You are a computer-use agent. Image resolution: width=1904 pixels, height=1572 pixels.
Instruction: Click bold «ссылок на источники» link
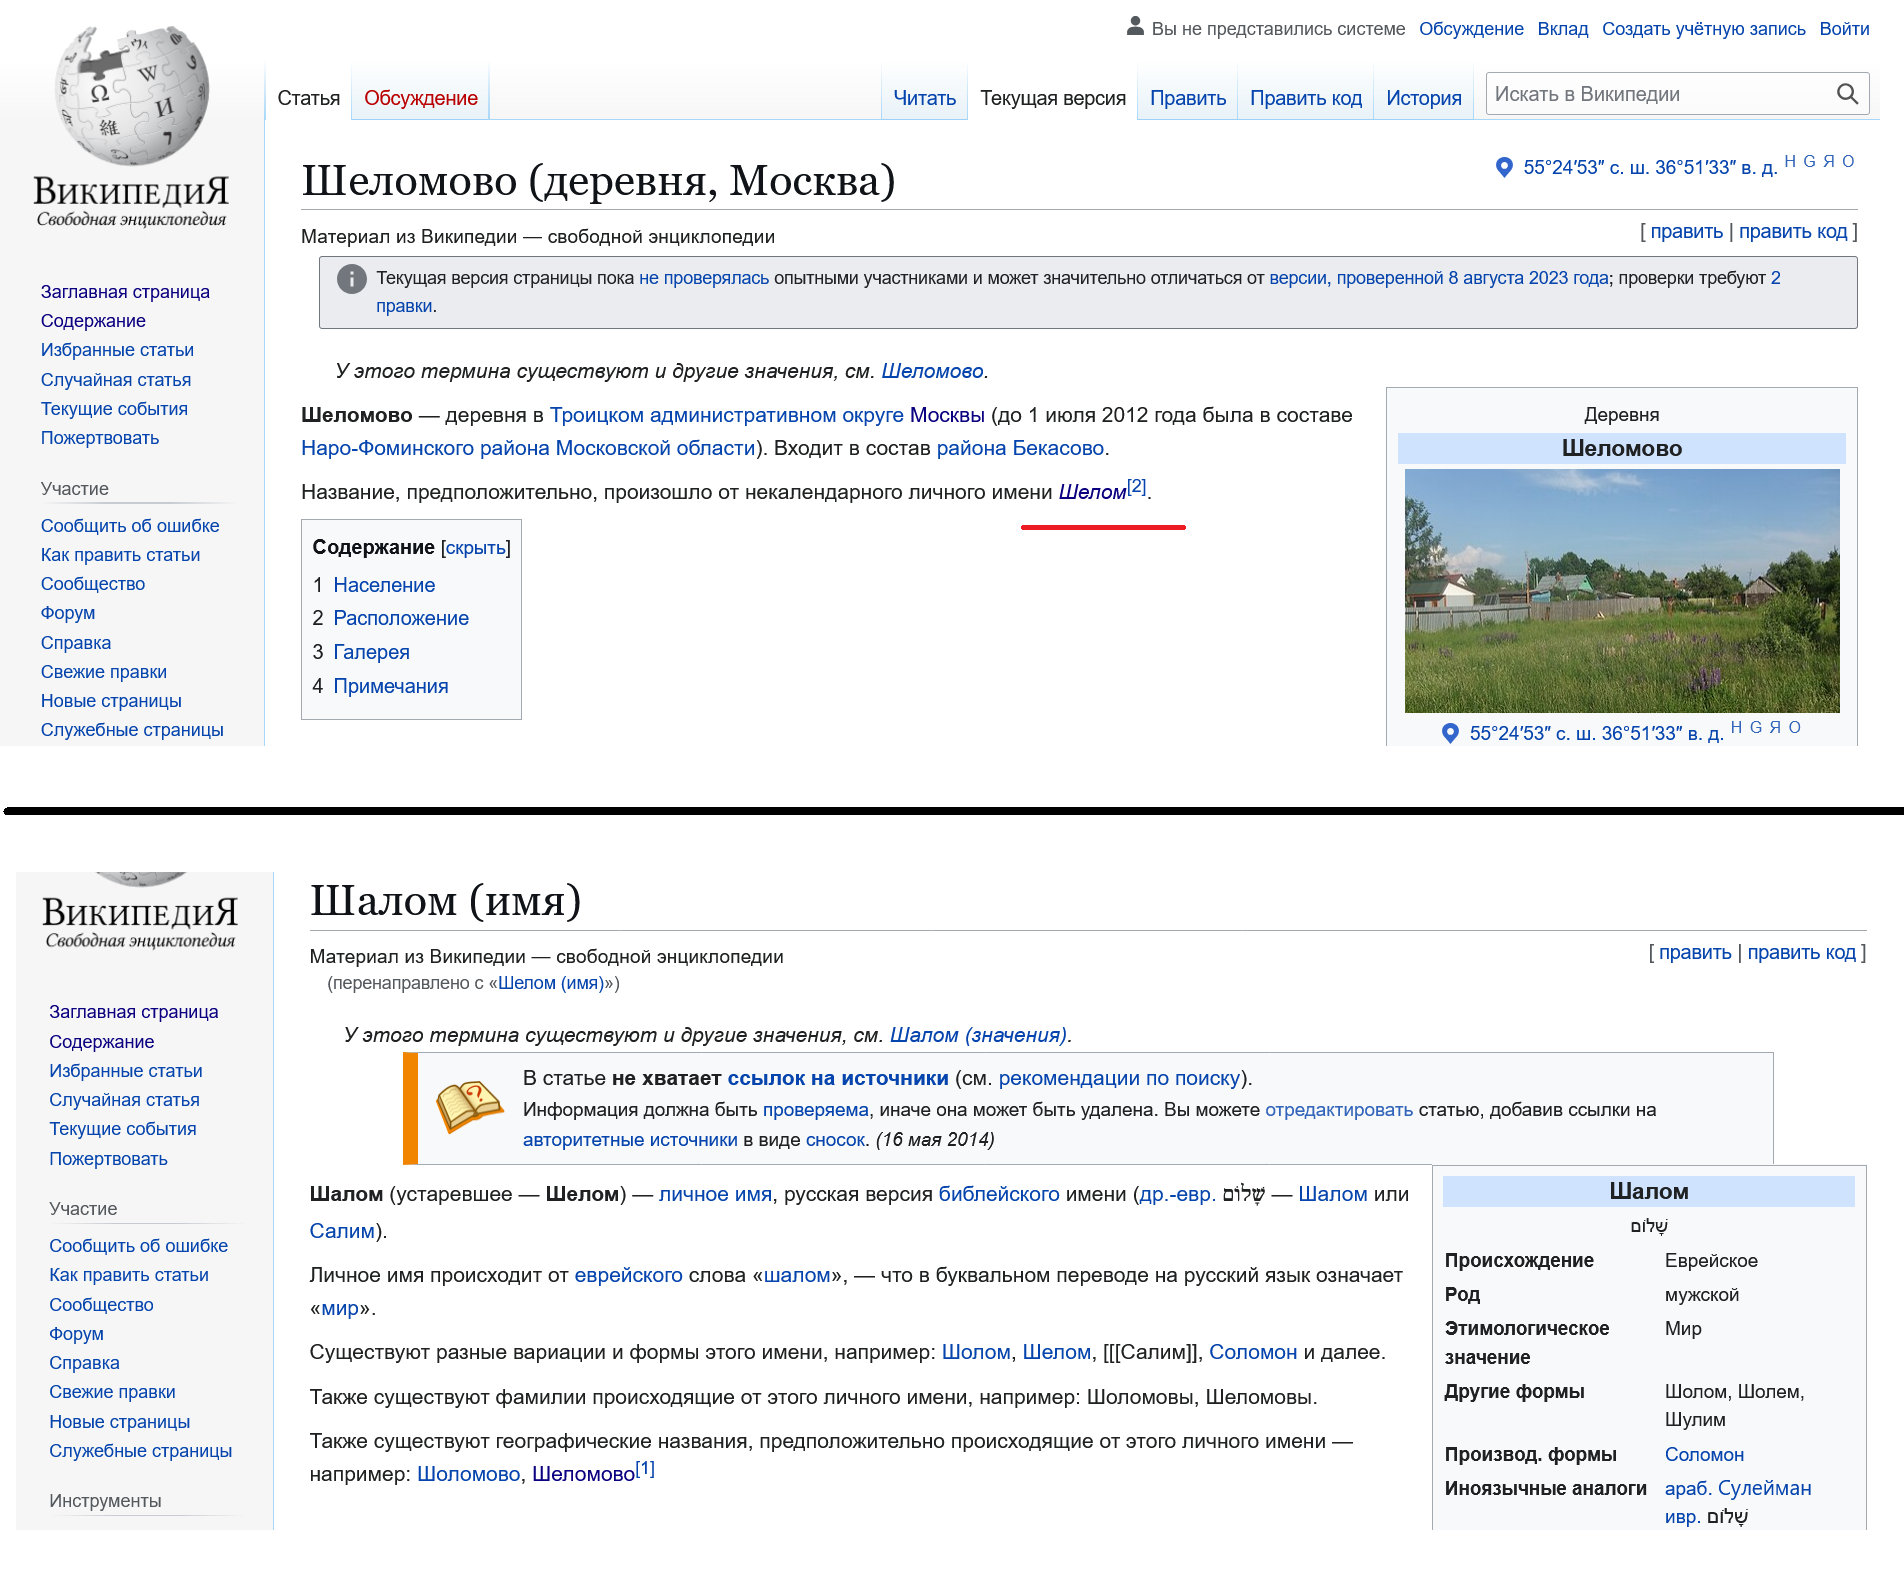838,1078
